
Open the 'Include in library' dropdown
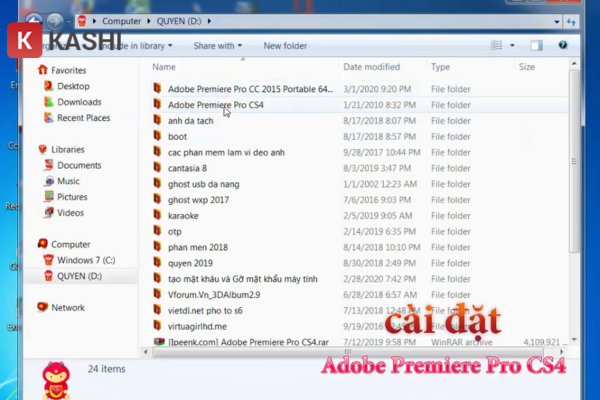pos(136,46)
